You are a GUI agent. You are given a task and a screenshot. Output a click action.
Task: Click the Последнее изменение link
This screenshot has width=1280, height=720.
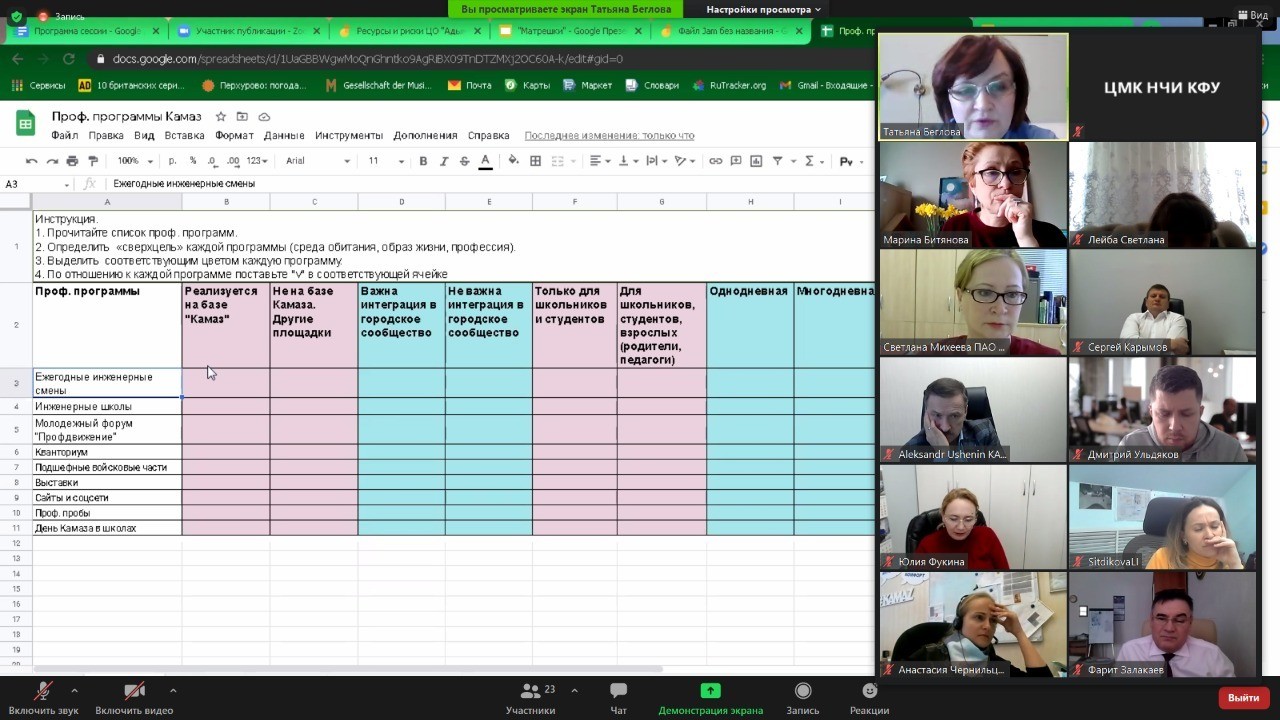(x=609, y=135)
